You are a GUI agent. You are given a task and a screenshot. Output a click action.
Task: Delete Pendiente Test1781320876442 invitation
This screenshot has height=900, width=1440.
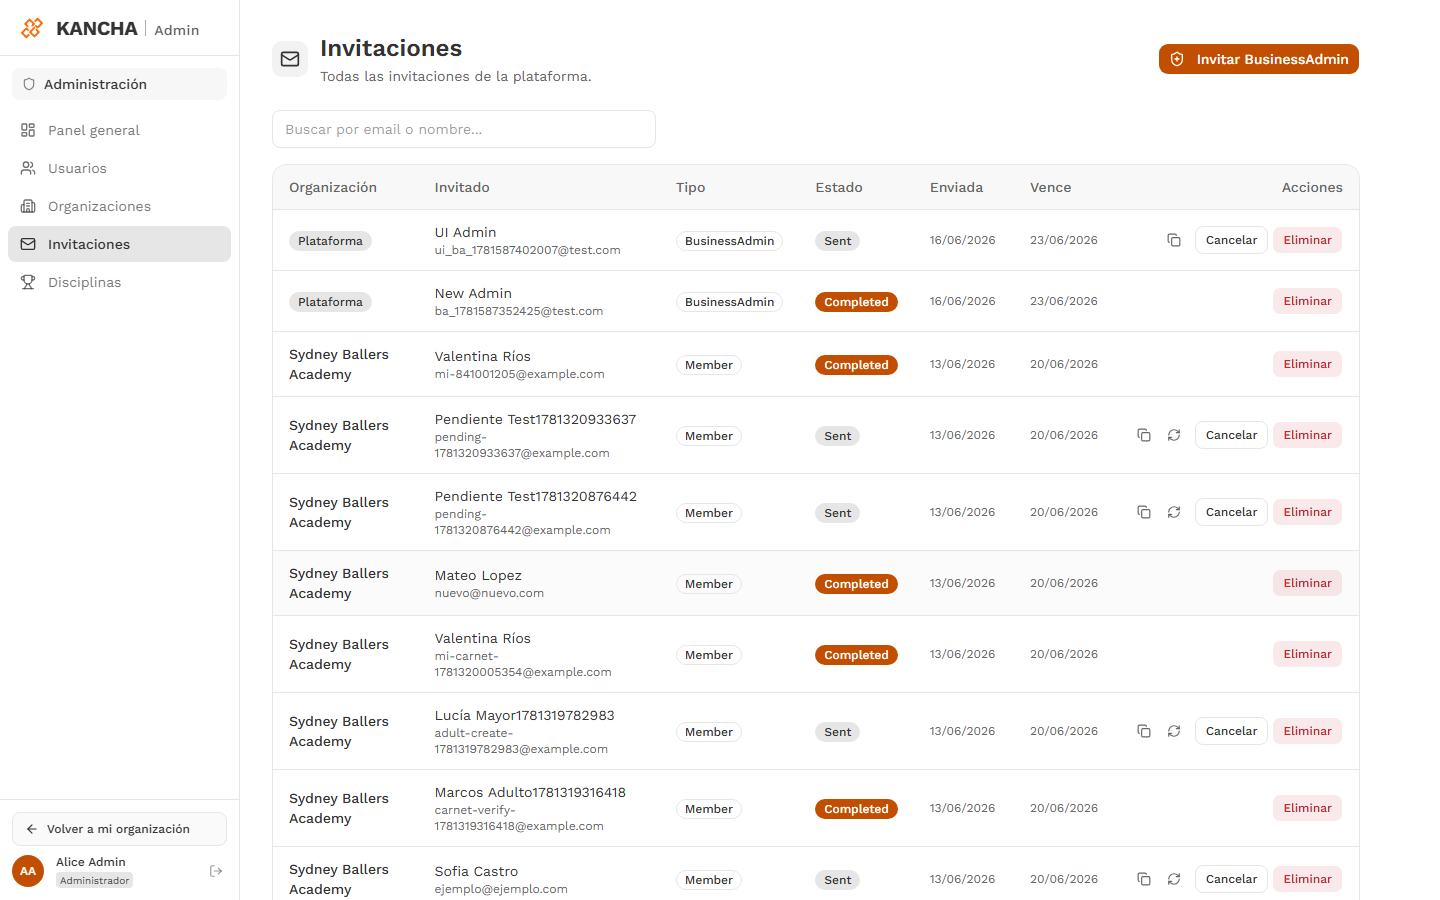[x=1307, y=512]
